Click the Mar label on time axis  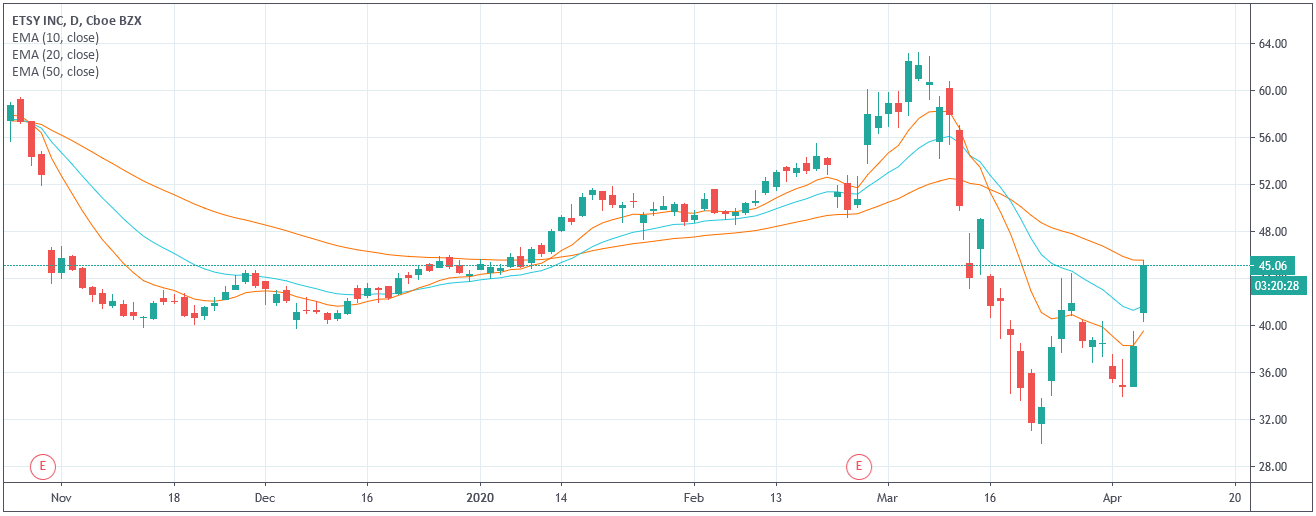click(x=888, y=497)
